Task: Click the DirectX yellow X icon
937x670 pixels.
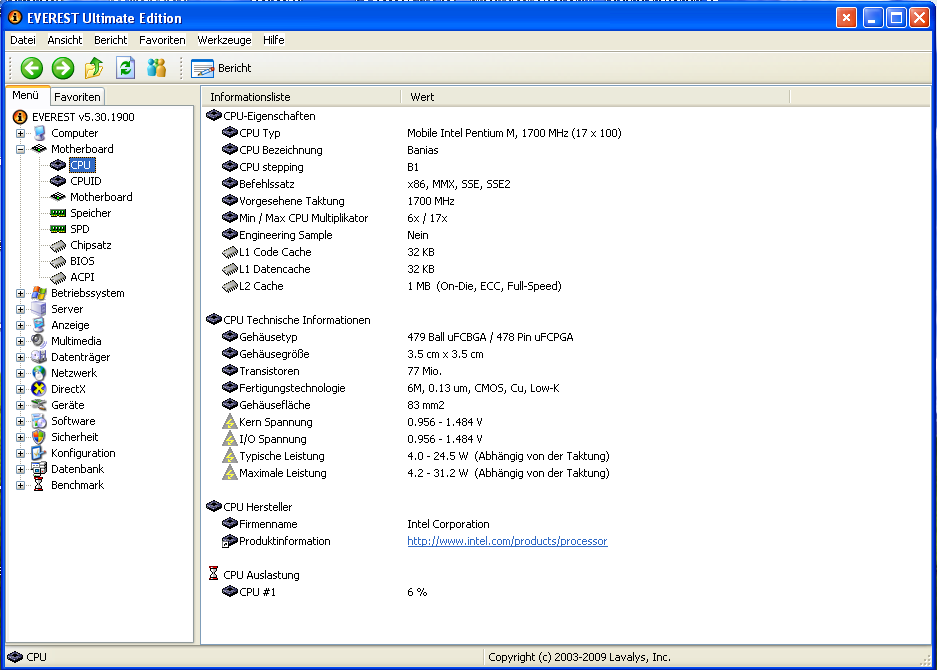Action: pos(39,389)
